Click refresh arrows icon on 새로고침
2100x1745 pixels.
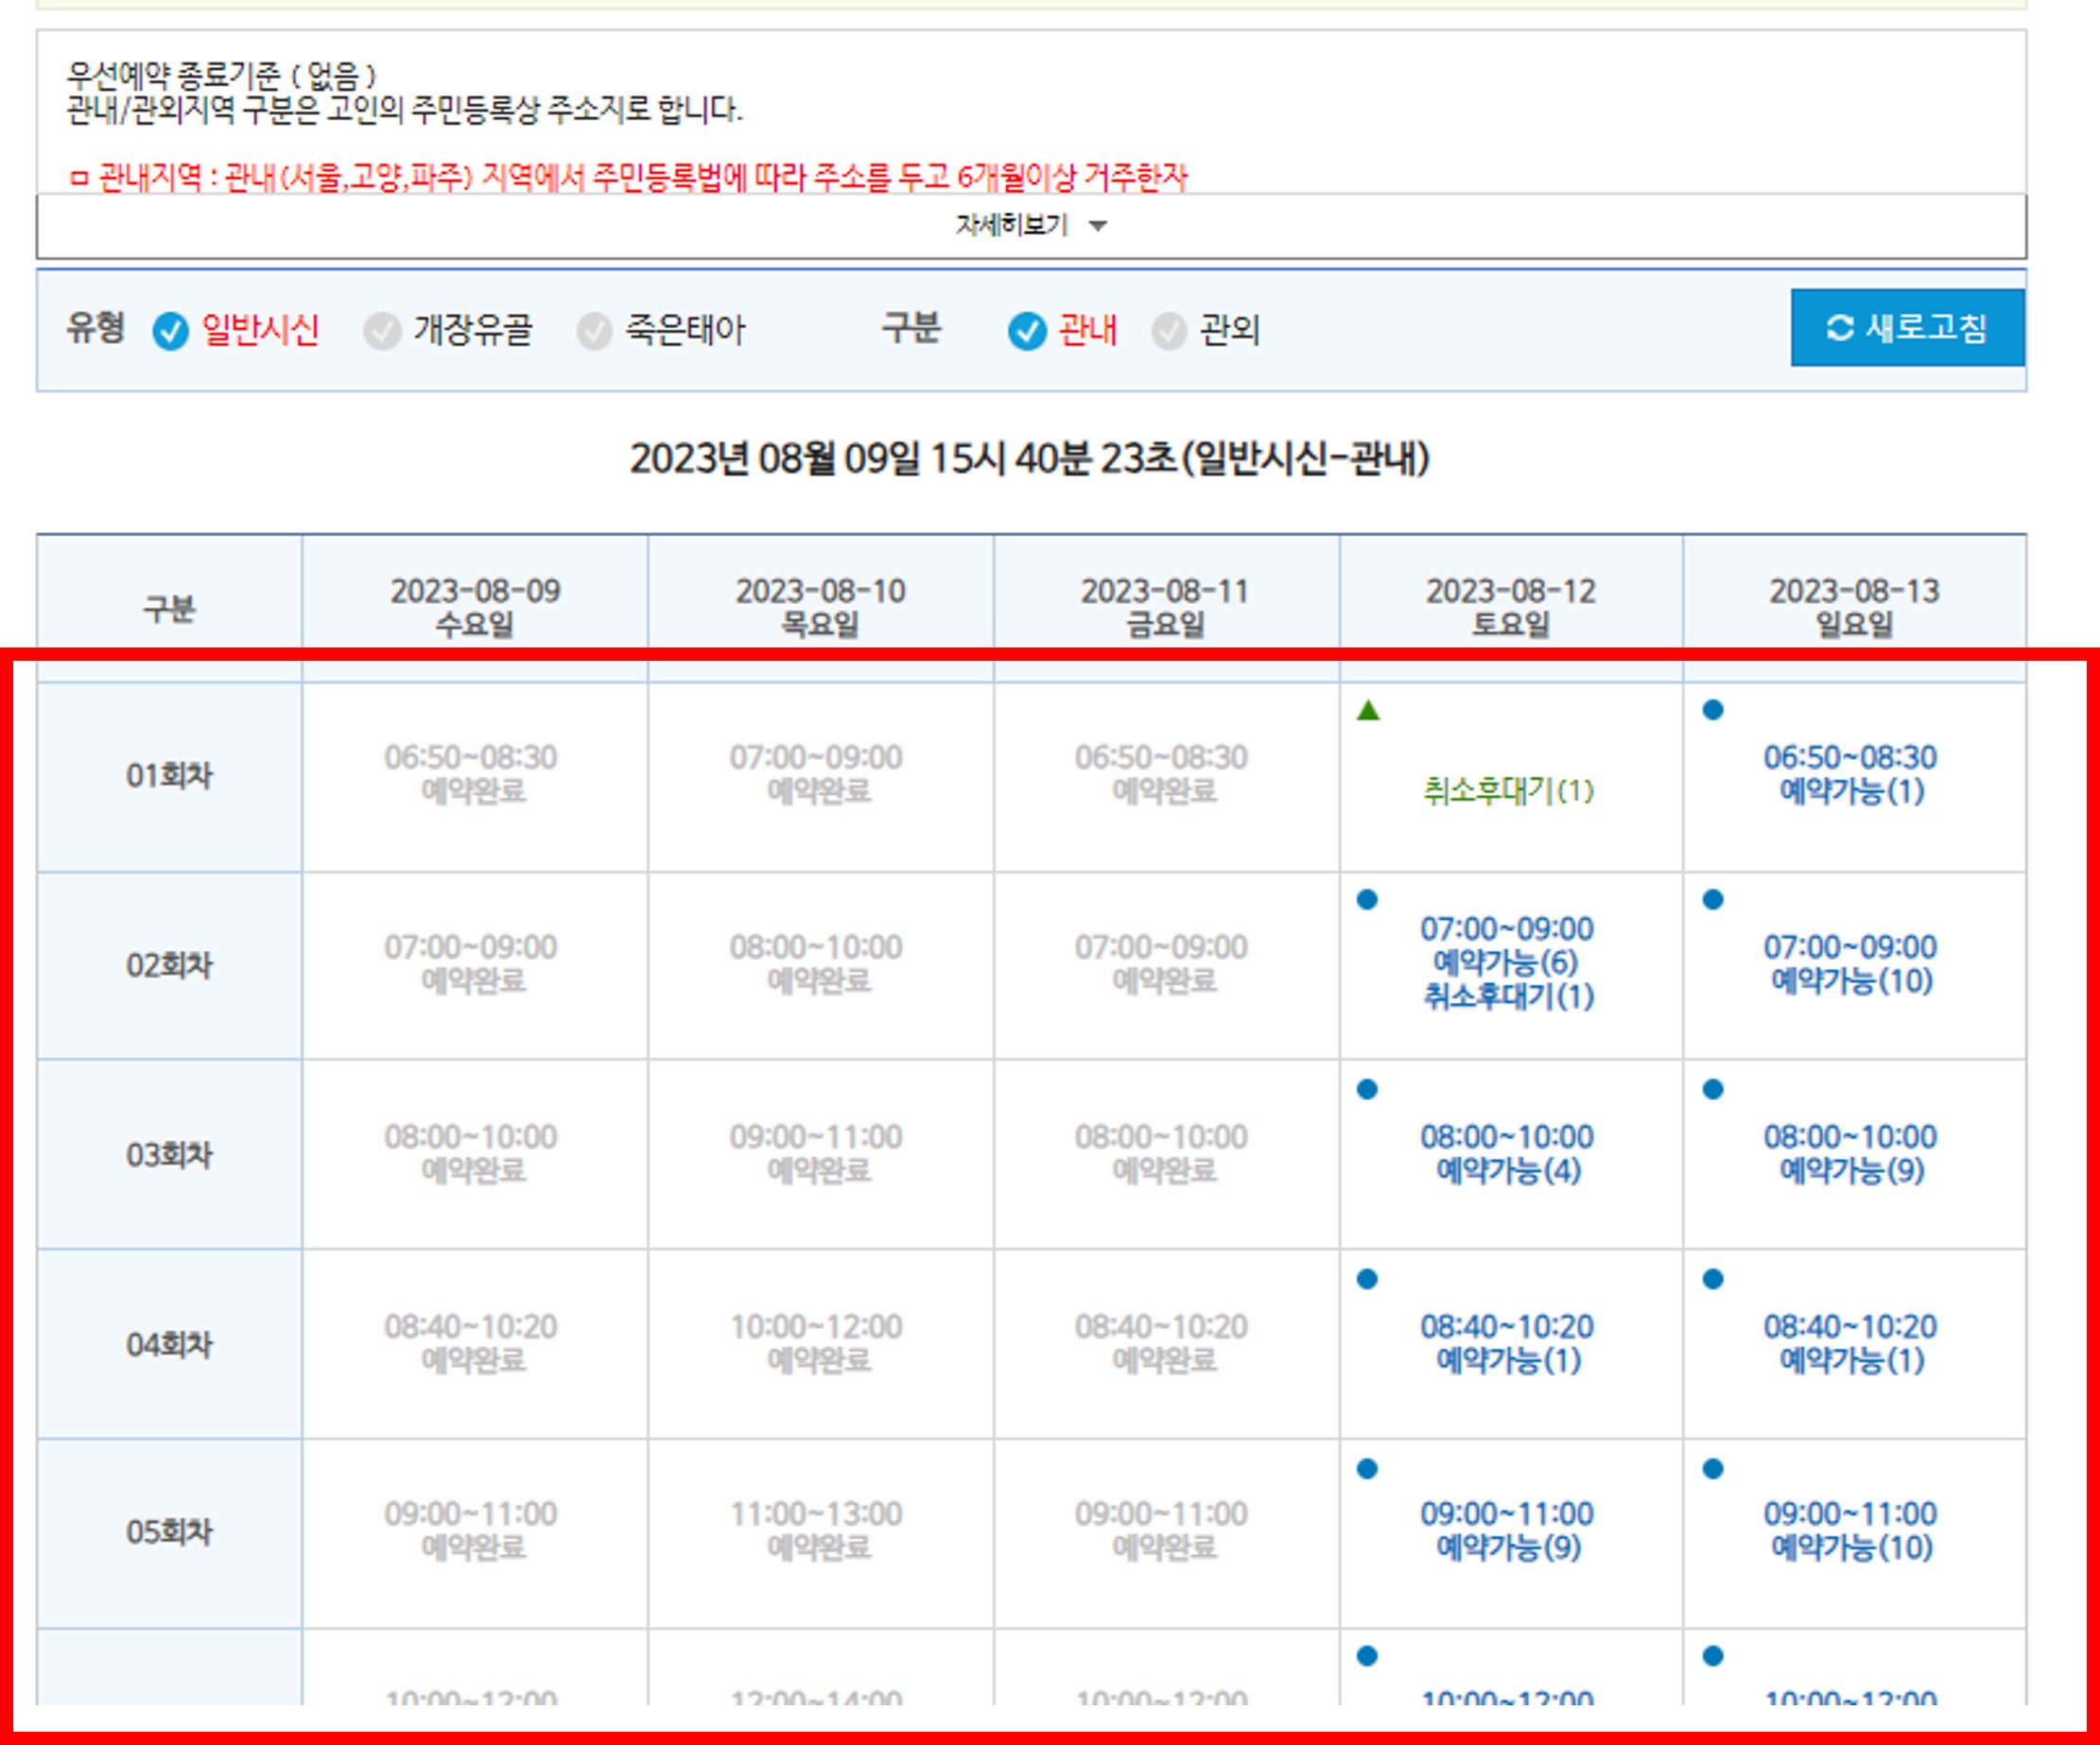coord(1839,328)
